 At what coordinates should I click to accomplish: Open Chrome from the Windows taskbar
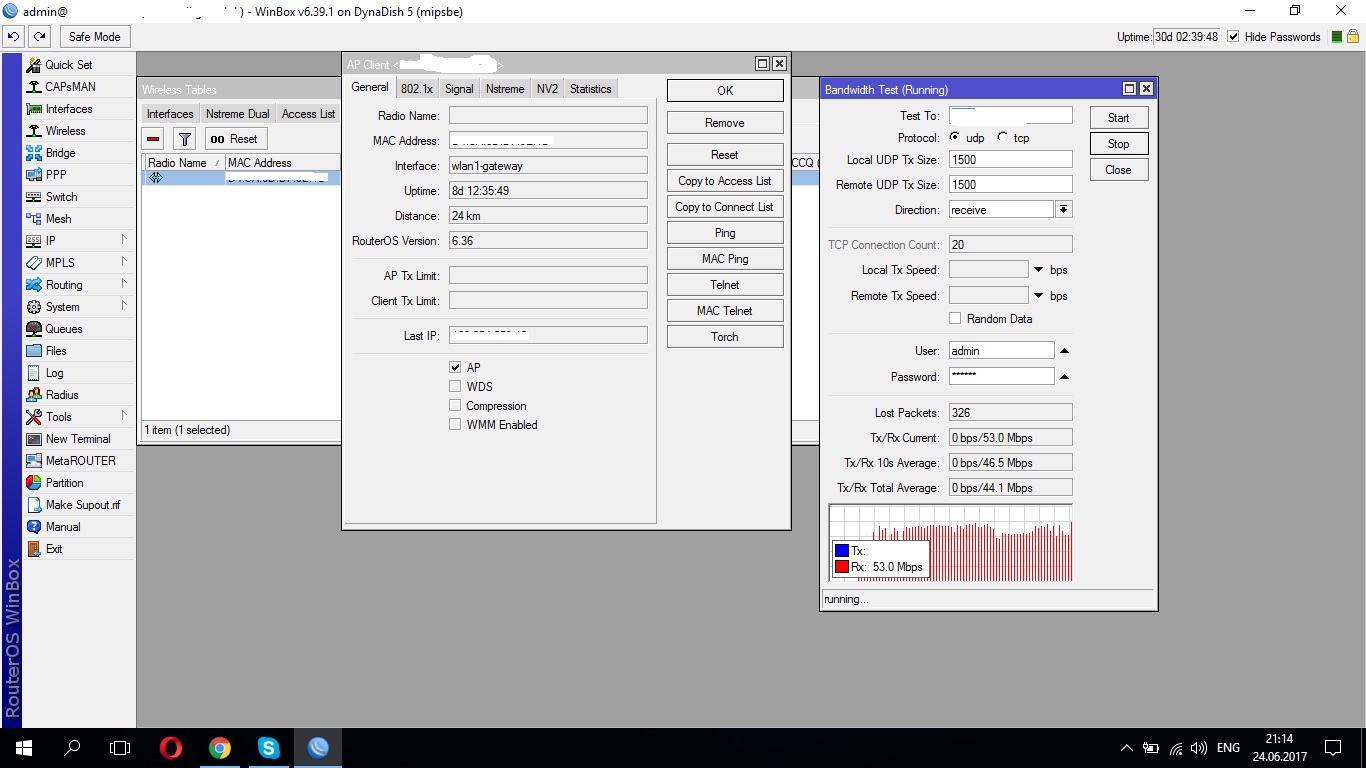pyautogui.click(x=220, y=748)
